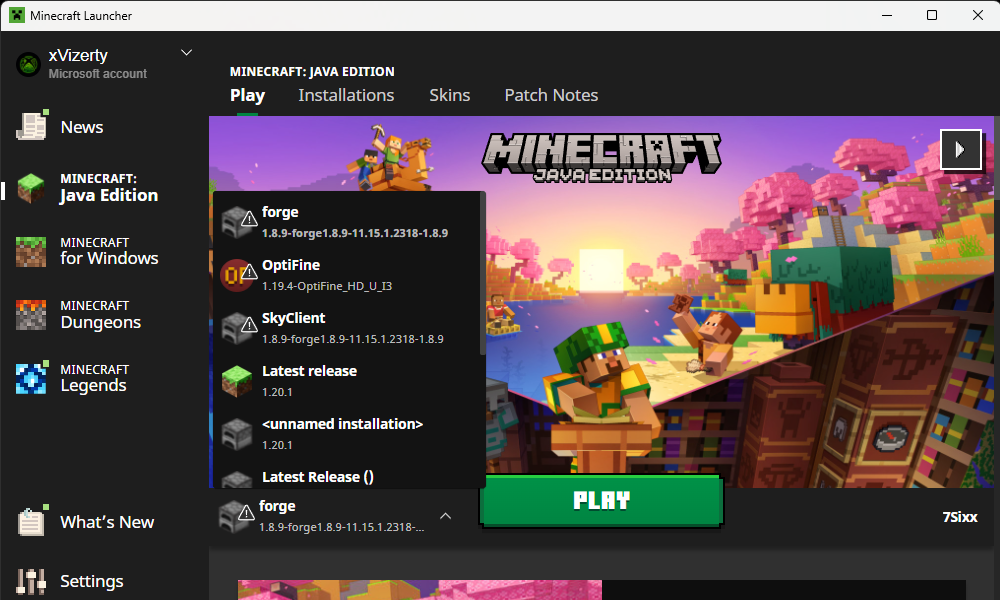
Task: Click the banner next arrow button
Action: [960, 150]
